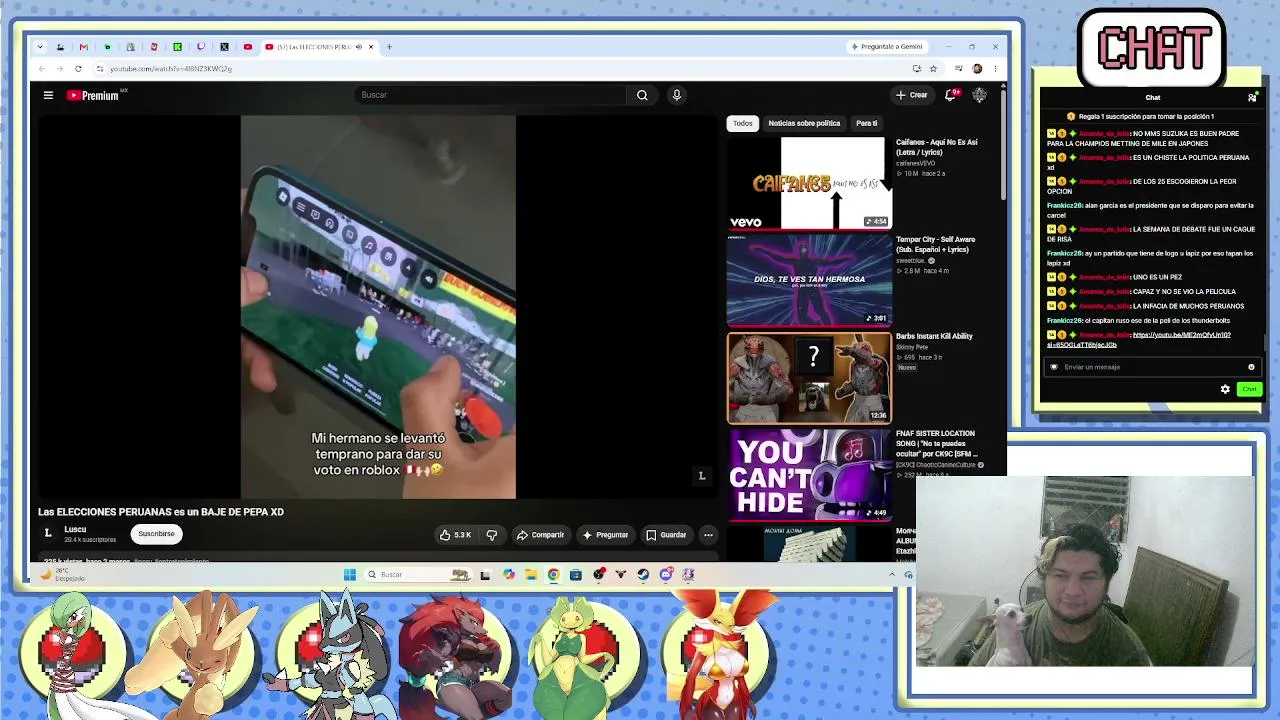Open the YouTube account avatar menu

(979, 95)
